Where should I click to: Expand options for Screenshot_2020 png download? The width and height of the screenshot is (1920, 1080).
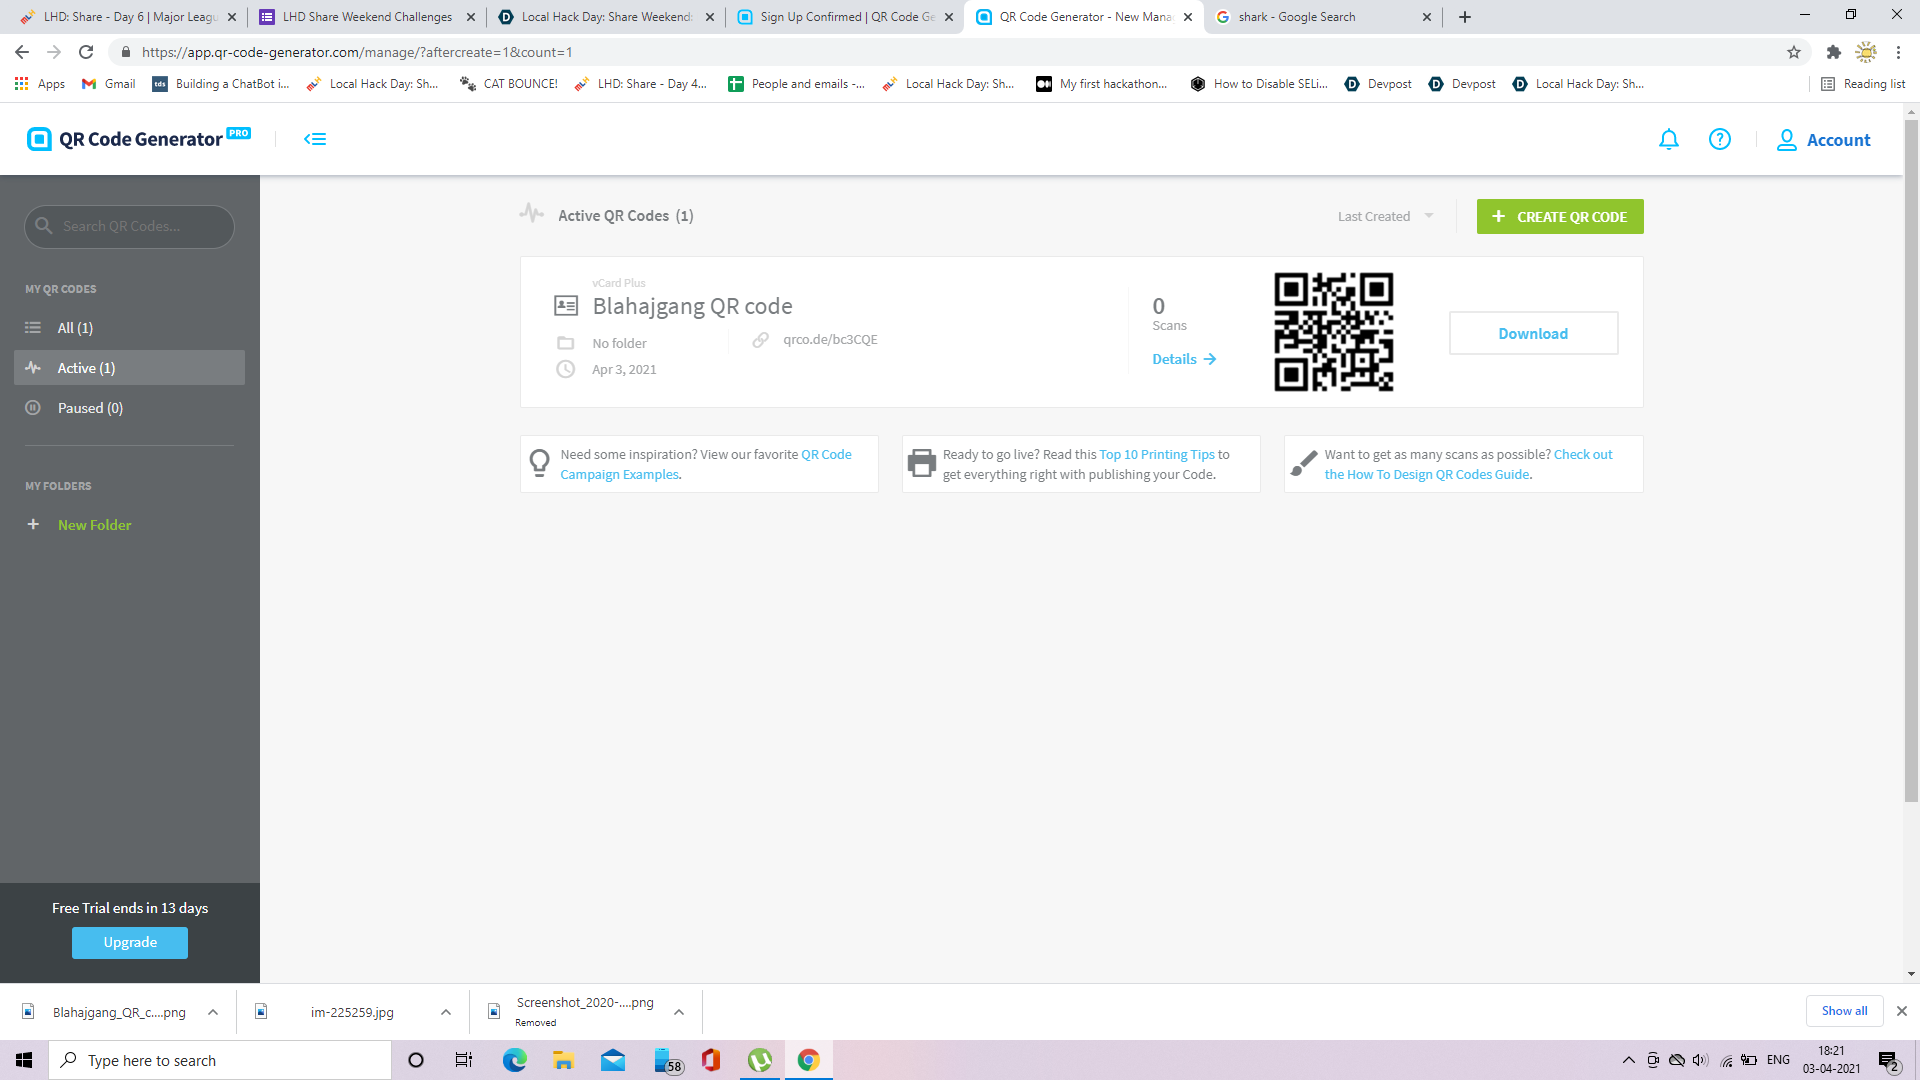click(679, 1012)
